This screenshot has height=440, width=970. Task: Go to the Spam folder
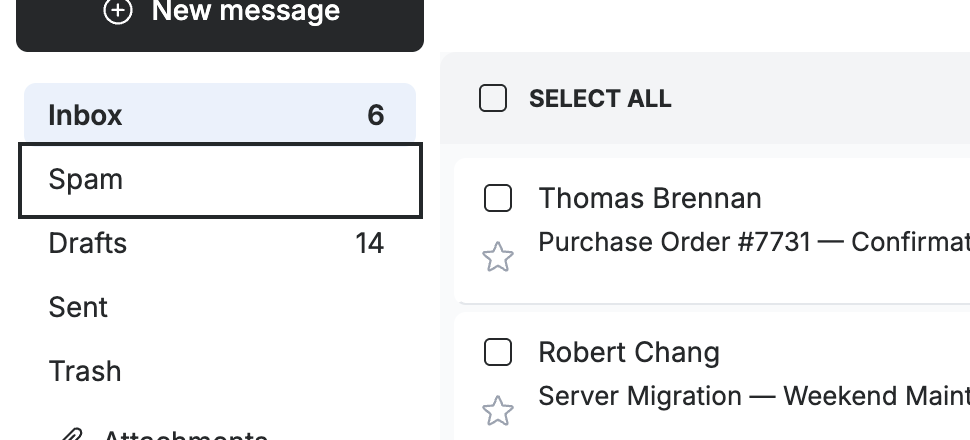tap(220, 180)
